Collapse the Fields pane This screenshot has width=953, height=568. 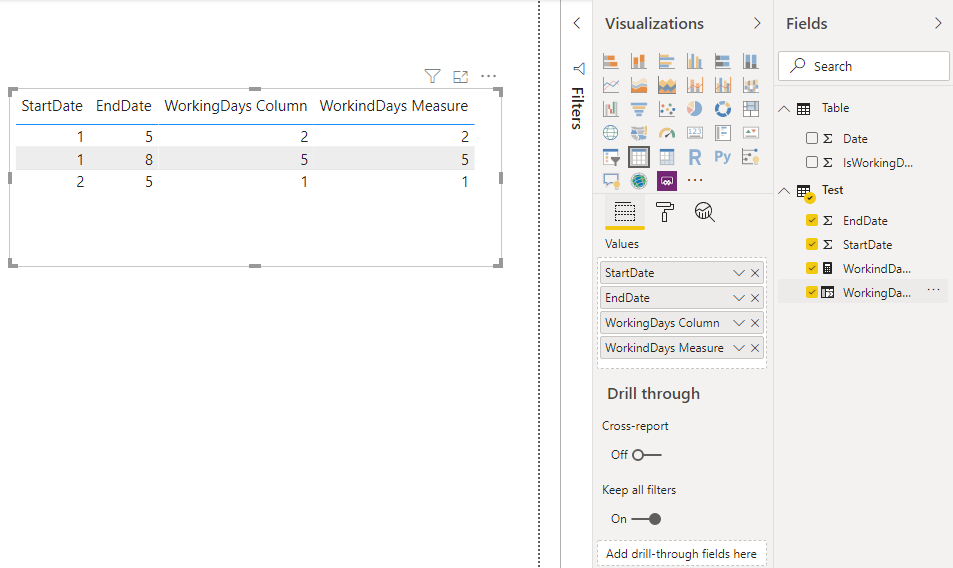coord(938,23)
